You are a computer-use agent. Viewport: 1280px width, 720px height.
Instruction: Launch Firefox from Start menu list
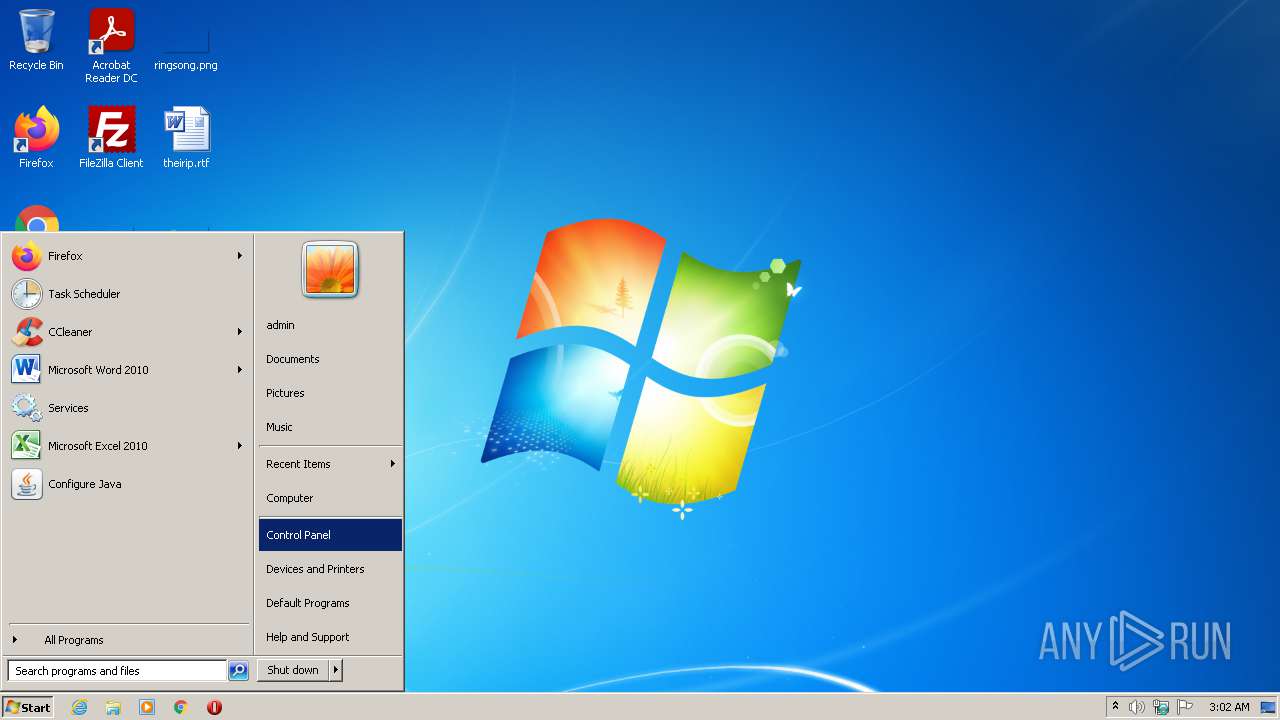coord(127,256)
